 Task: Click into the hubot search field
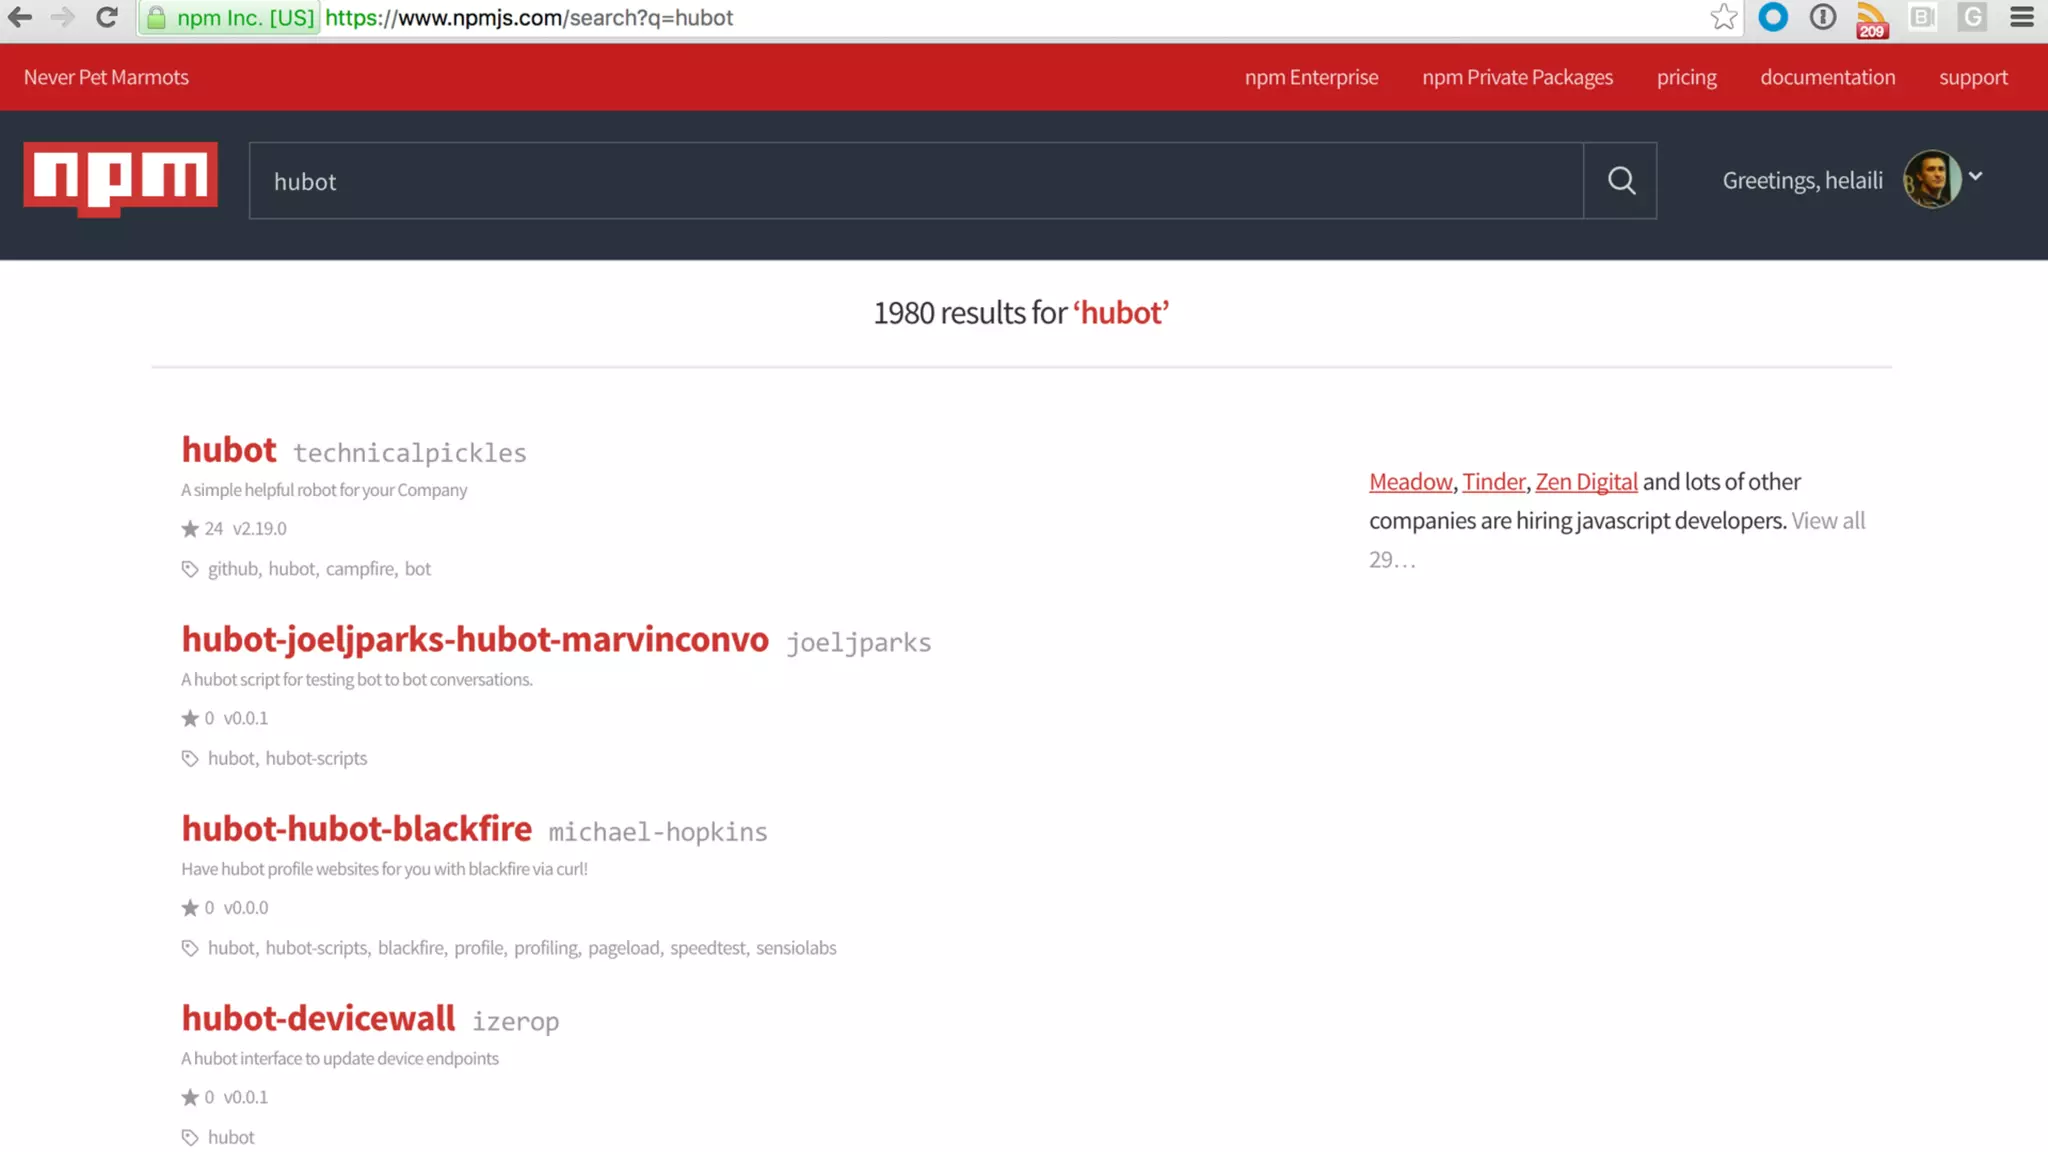(x=915, y=181)
